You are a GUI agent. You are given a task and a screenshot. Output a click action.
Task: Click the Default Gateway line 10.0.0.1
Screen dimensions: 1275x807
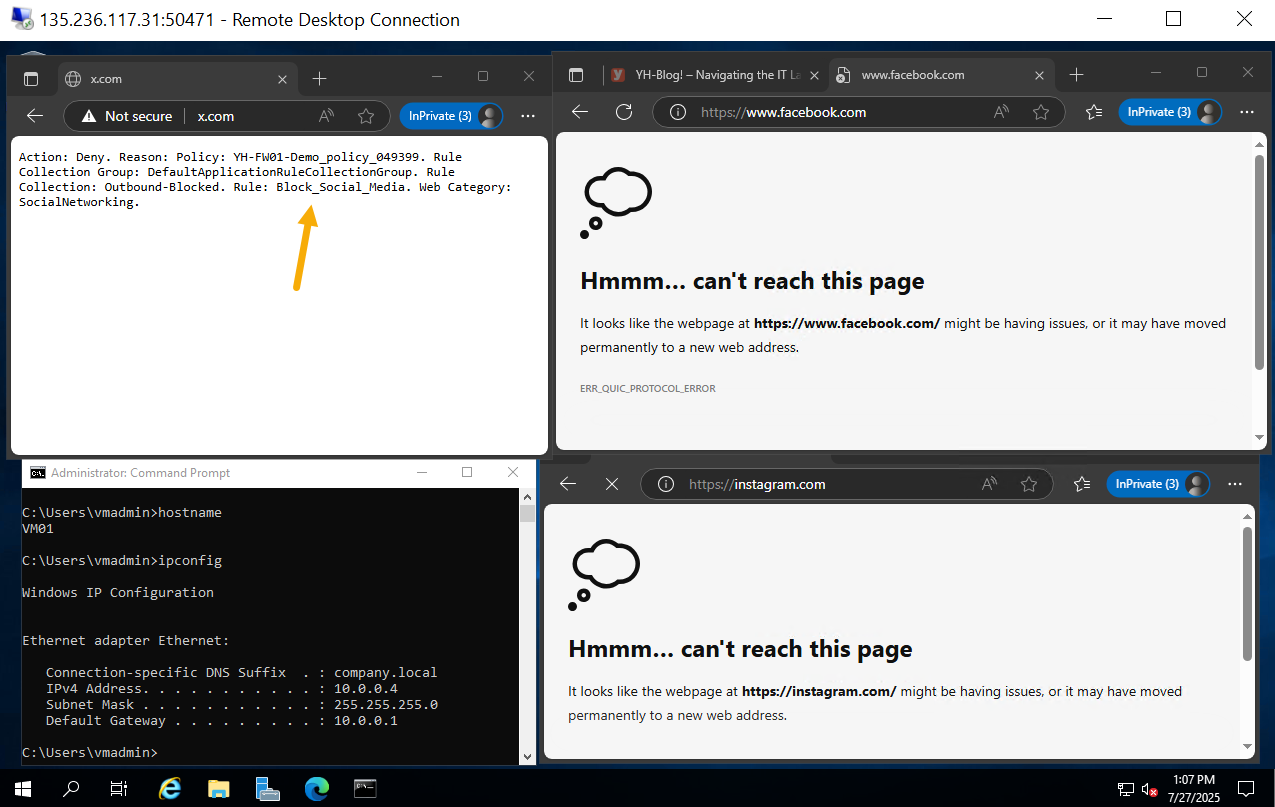click(222, 720)
